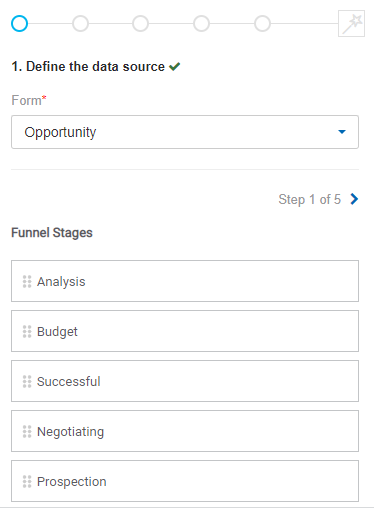This screenshot has height=508, width=374.
Task: Click the Step 1 of 5 label
Action: tap(309, 199)
